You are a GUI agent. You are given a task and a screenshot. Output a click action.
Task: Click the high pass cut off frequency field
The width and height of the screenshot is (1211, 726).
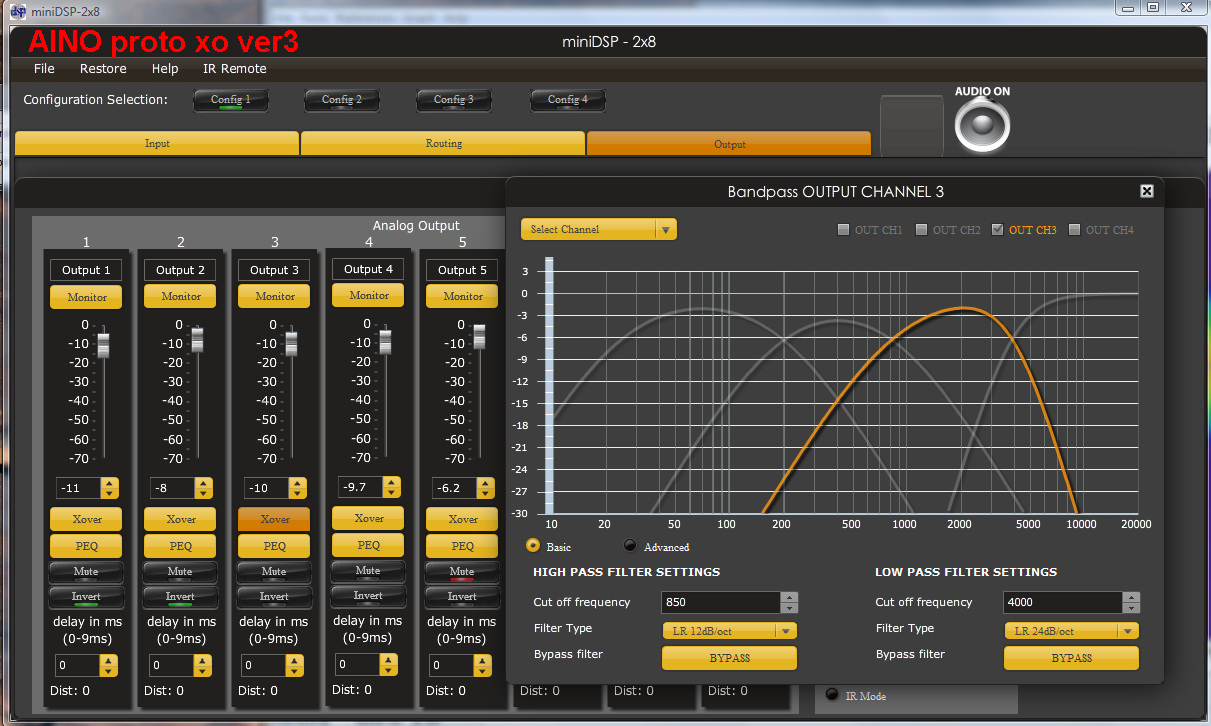pyautogui.click(x=721, y=602)
